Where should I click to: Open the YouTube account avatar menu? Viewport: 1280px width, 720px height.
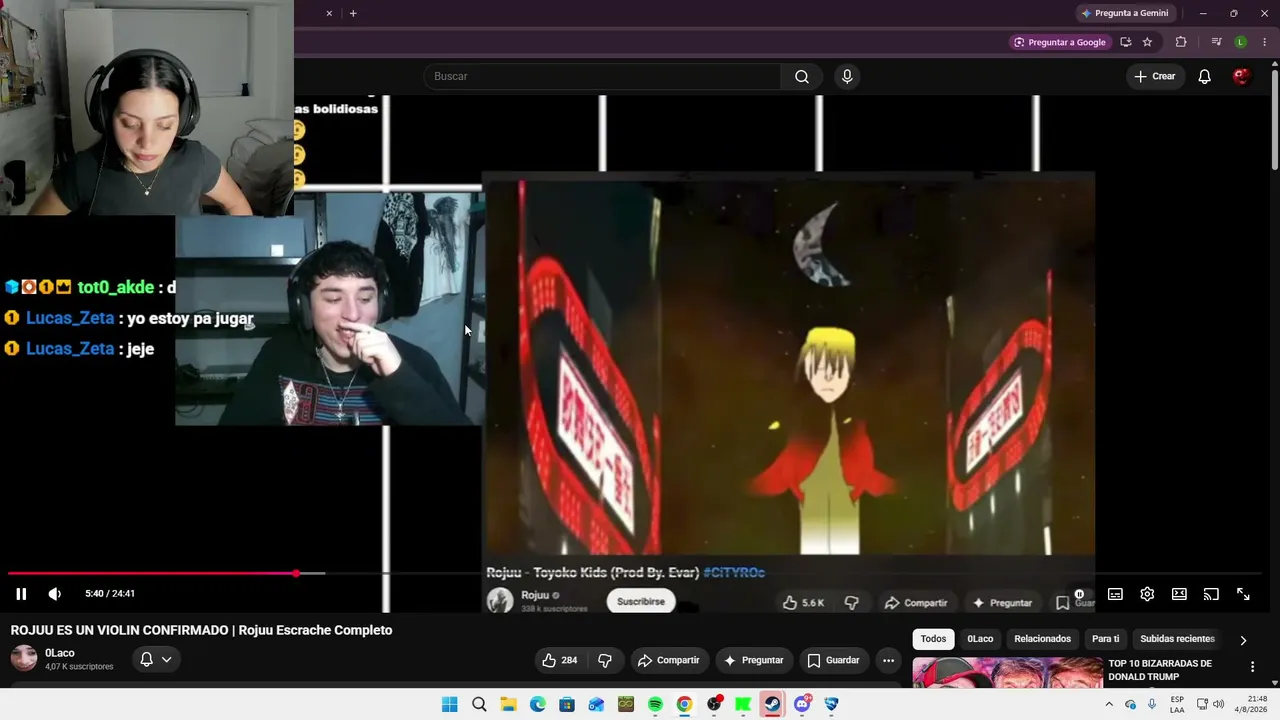tap(1241, 77)
